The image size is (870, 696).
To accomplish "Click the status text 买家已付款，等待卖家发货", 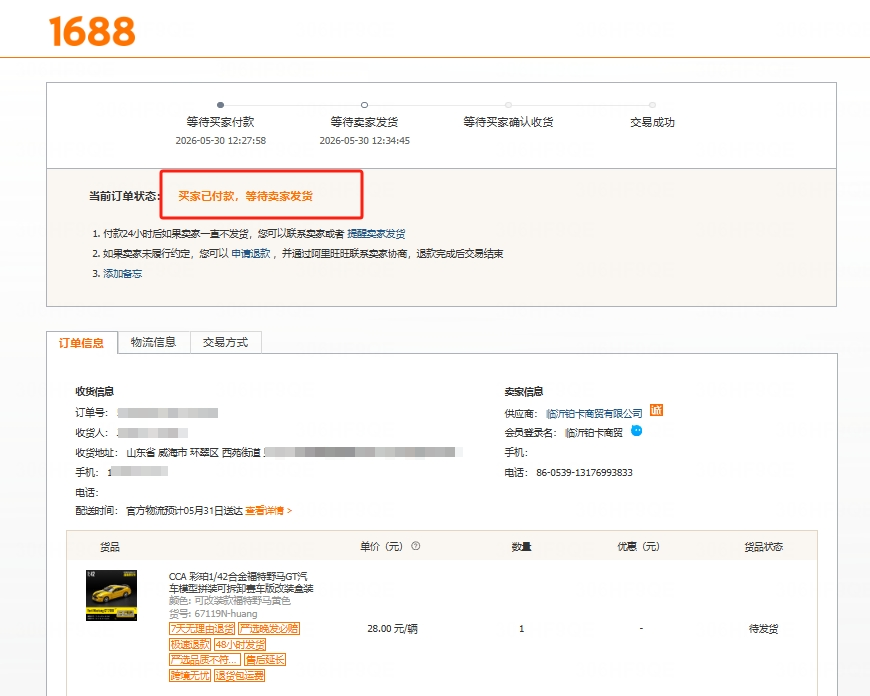I will [x=245, y=196].
